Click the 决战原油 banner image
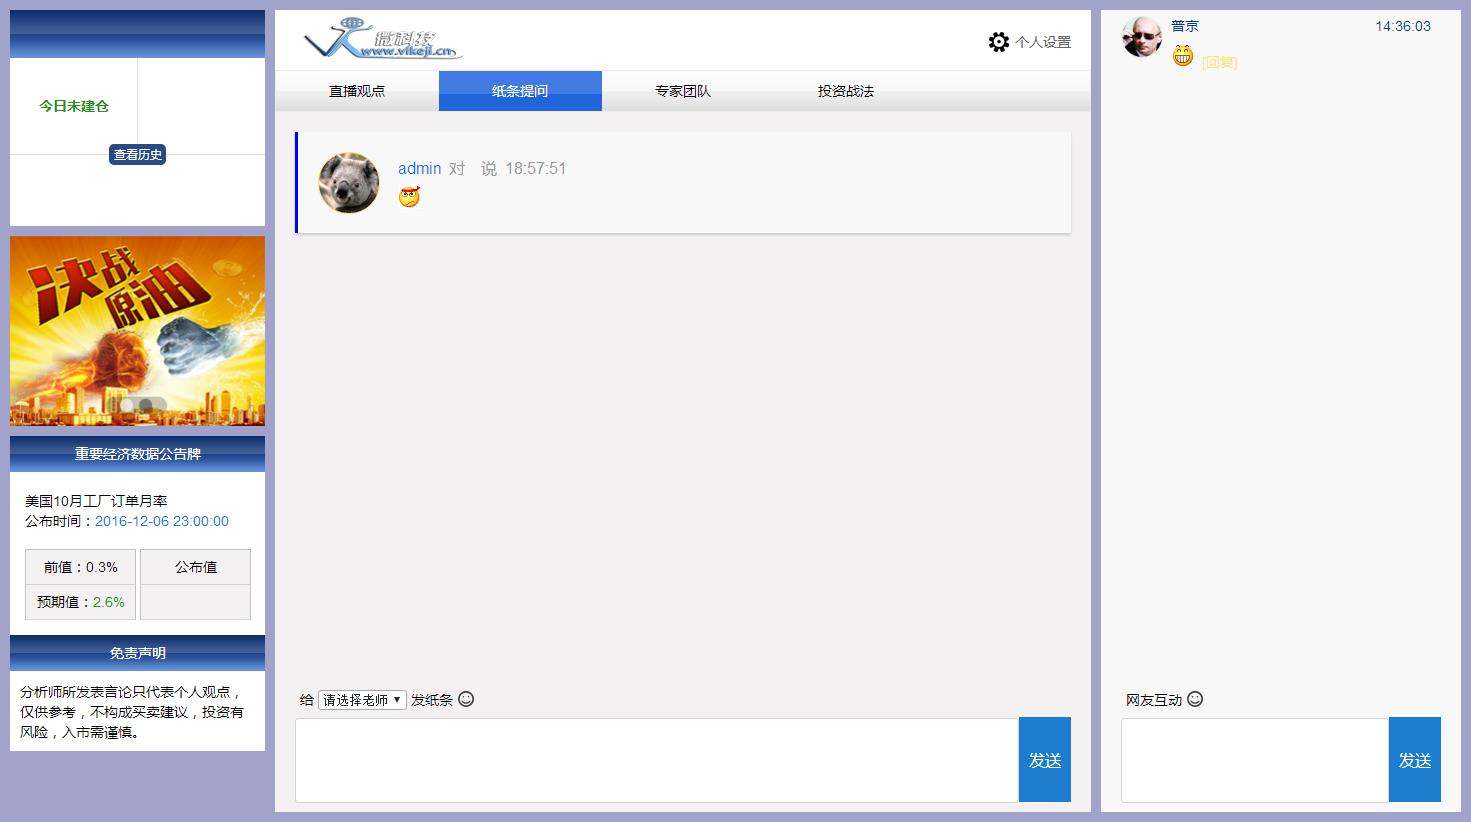Image resolution: width=1471 pixels, height=822 pixels. (138, 331)
